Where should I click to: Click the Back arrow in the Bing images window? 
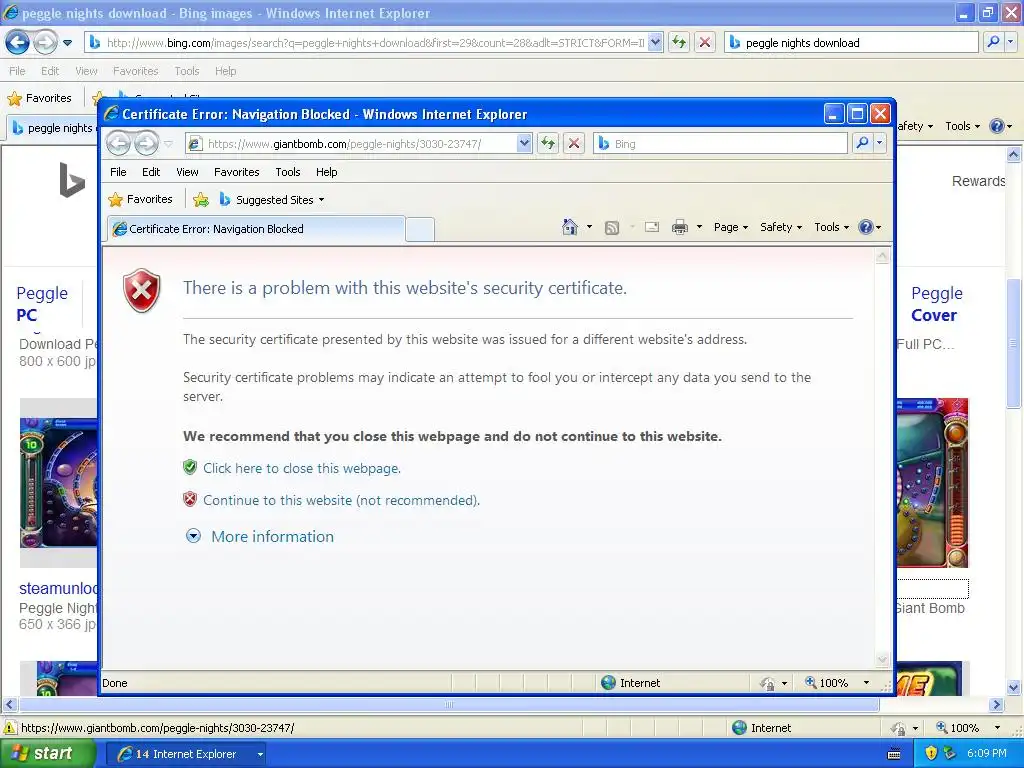tap(18, 43)
